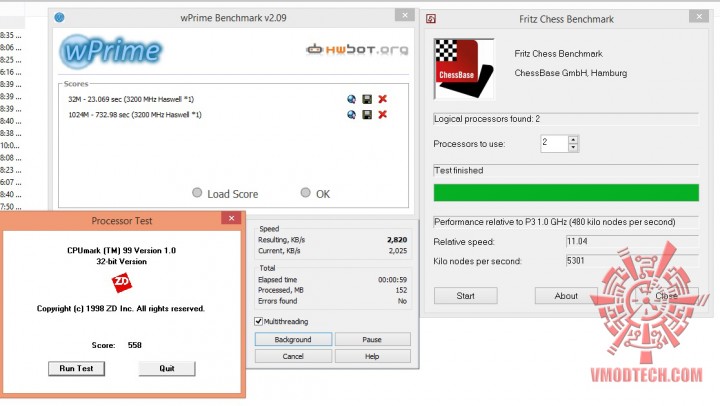
Task: Select the 32M - 23.069 sec score entry
Action: pos(131,99)
